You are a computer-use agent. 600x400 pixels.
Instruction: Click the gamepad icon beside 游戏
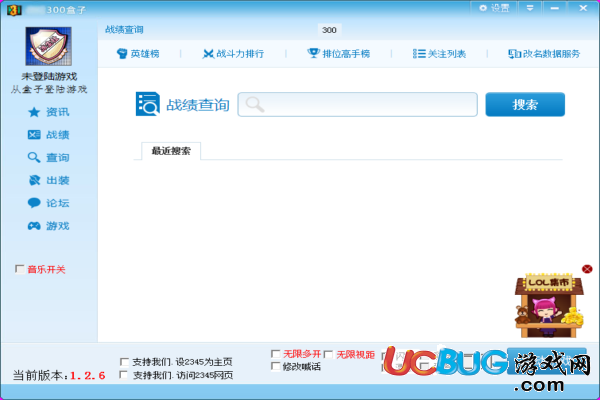(x=34, y=226)
